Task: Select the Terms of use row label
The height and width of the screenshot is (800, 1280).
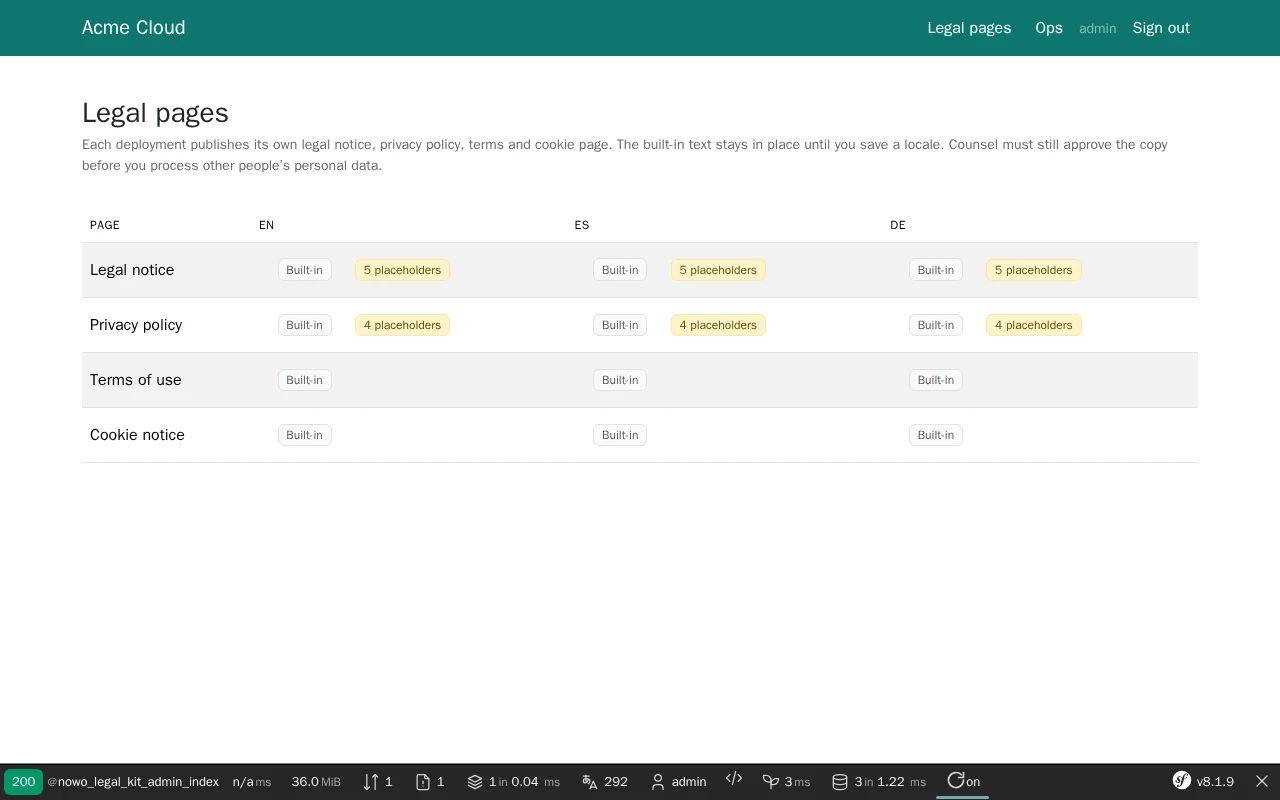Action: coord(136,380)
